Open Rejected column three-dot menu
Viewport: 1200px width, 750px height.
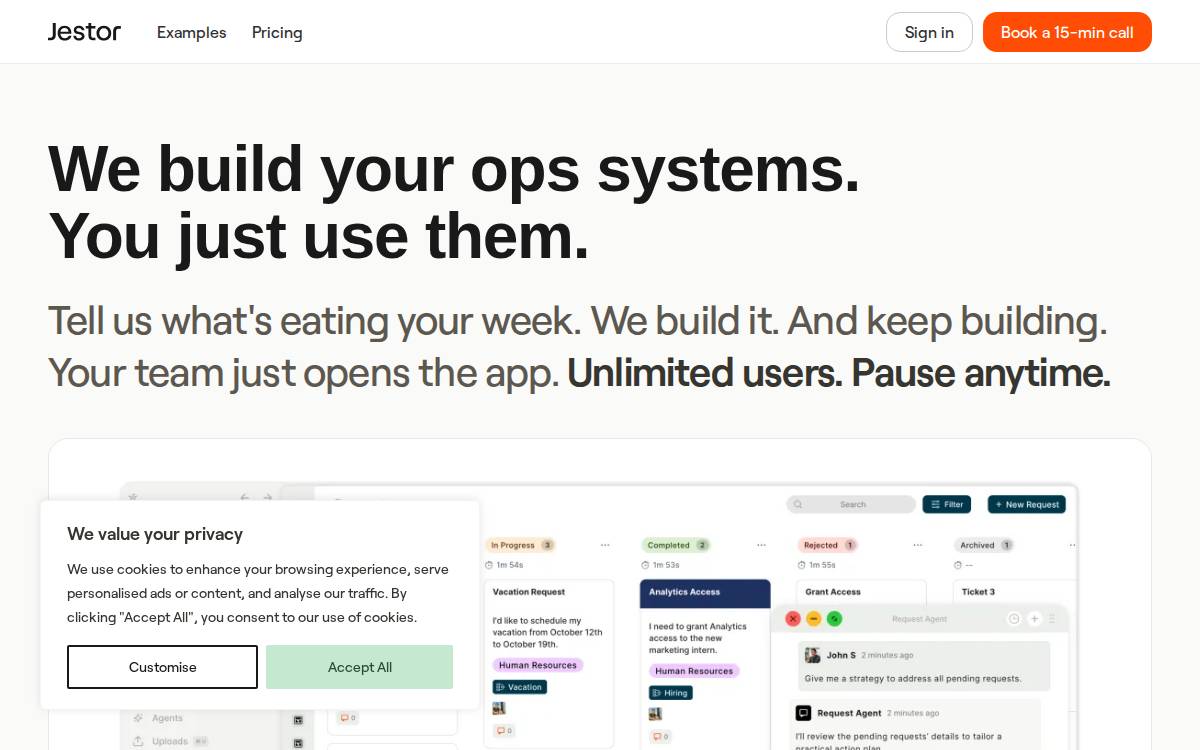pos(917,545)
